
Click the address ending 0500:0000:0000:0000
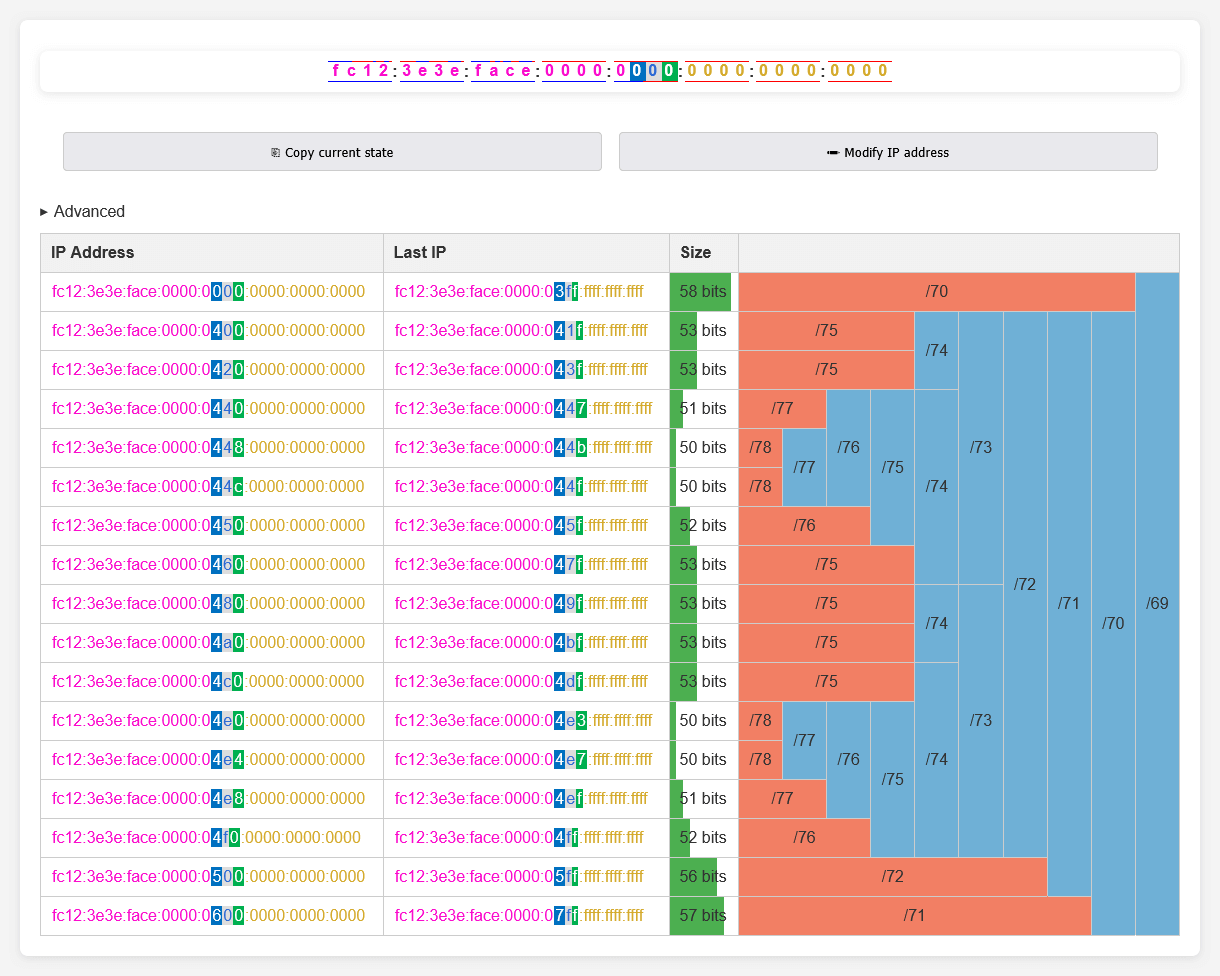[x=208, y=876]
